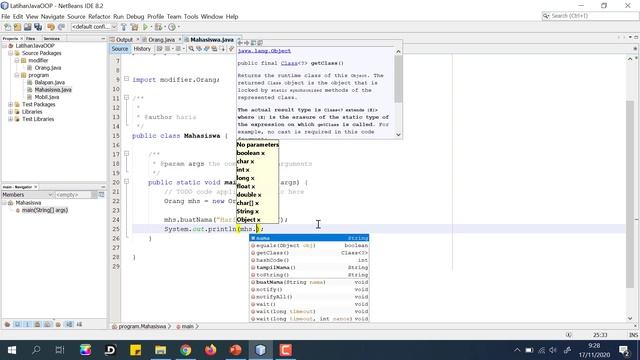Viewport: 640px width, 360px height.
Task: Toggle Show Inherited Members in Navigator
Action: pyautogui.click(x=7, y=324)
